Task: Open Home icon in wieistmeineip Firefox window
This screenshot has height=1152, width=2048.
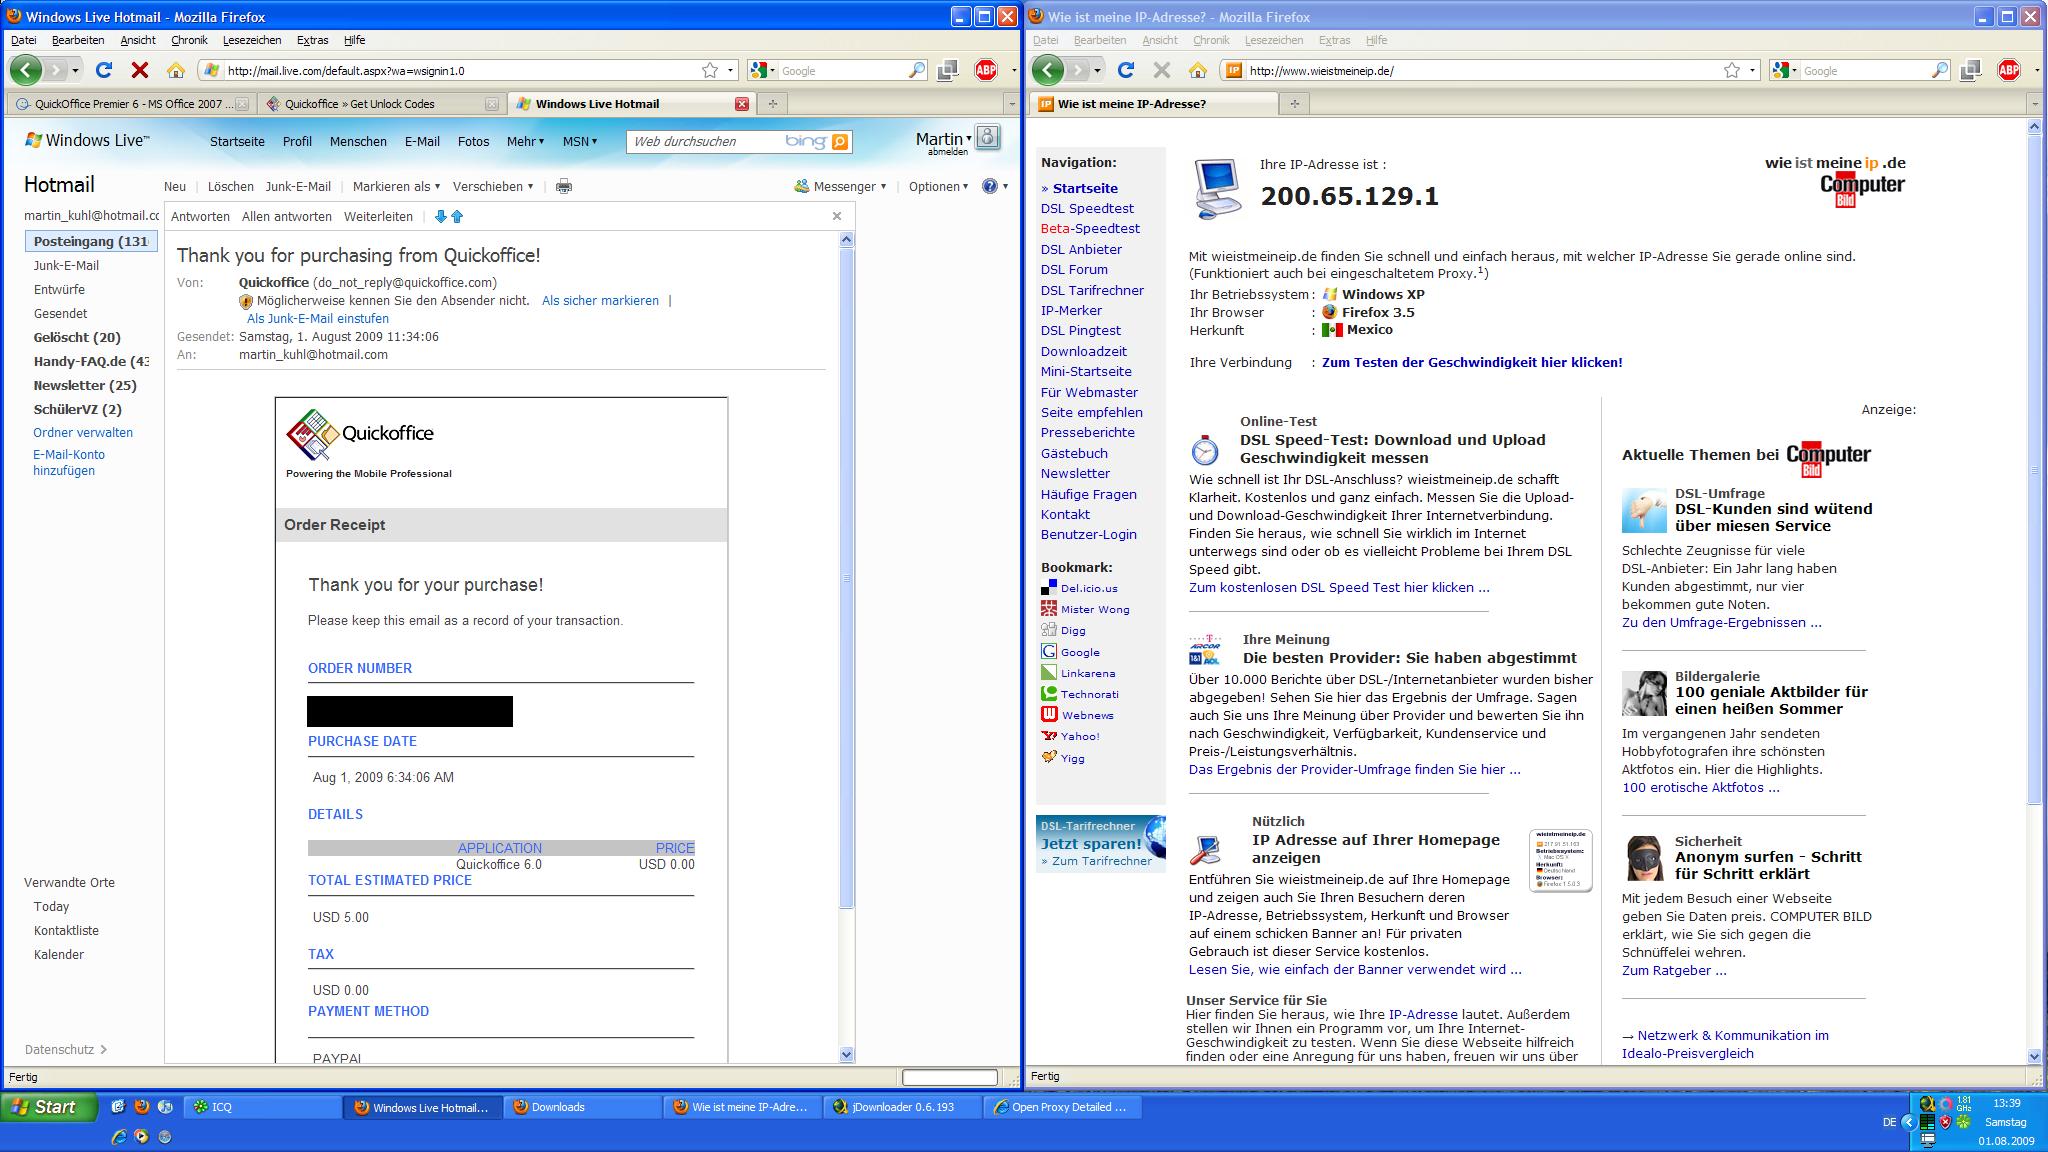Action: coord(1198,70)
